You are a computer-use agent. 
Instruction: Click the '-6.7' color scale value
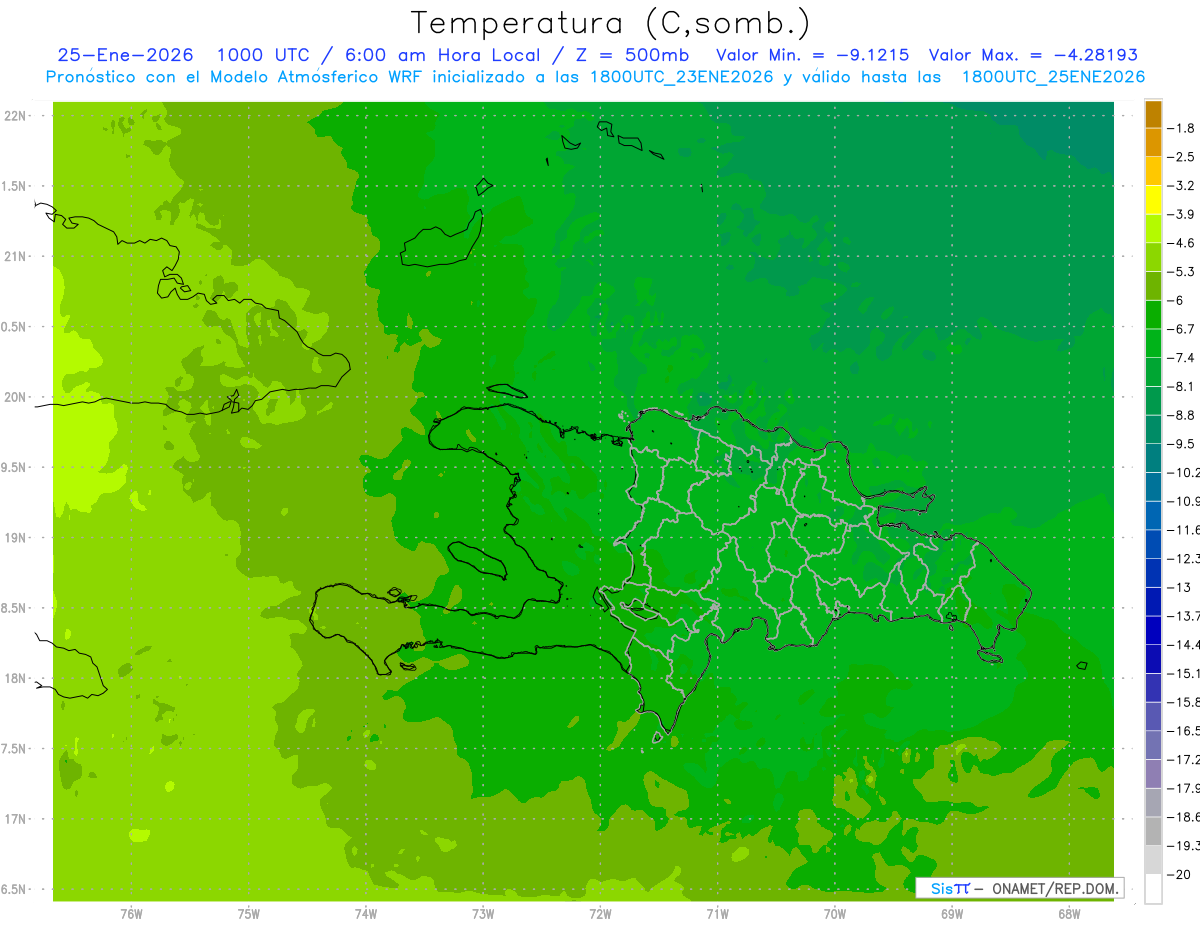point(1182,329)
